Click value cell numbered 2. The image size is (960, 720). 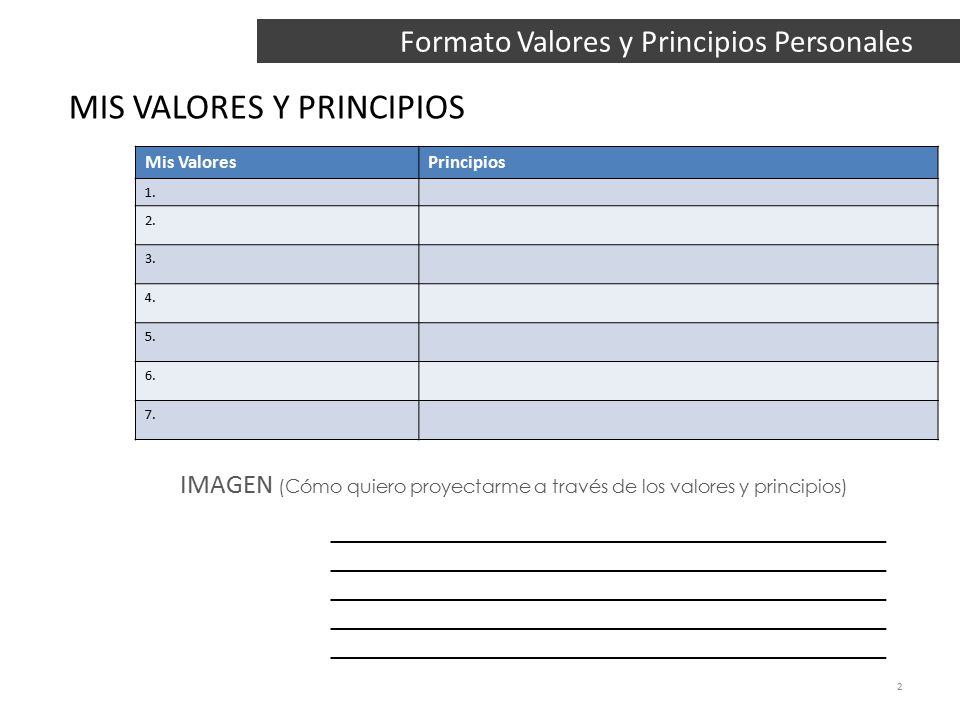click(x=277, y=225)
